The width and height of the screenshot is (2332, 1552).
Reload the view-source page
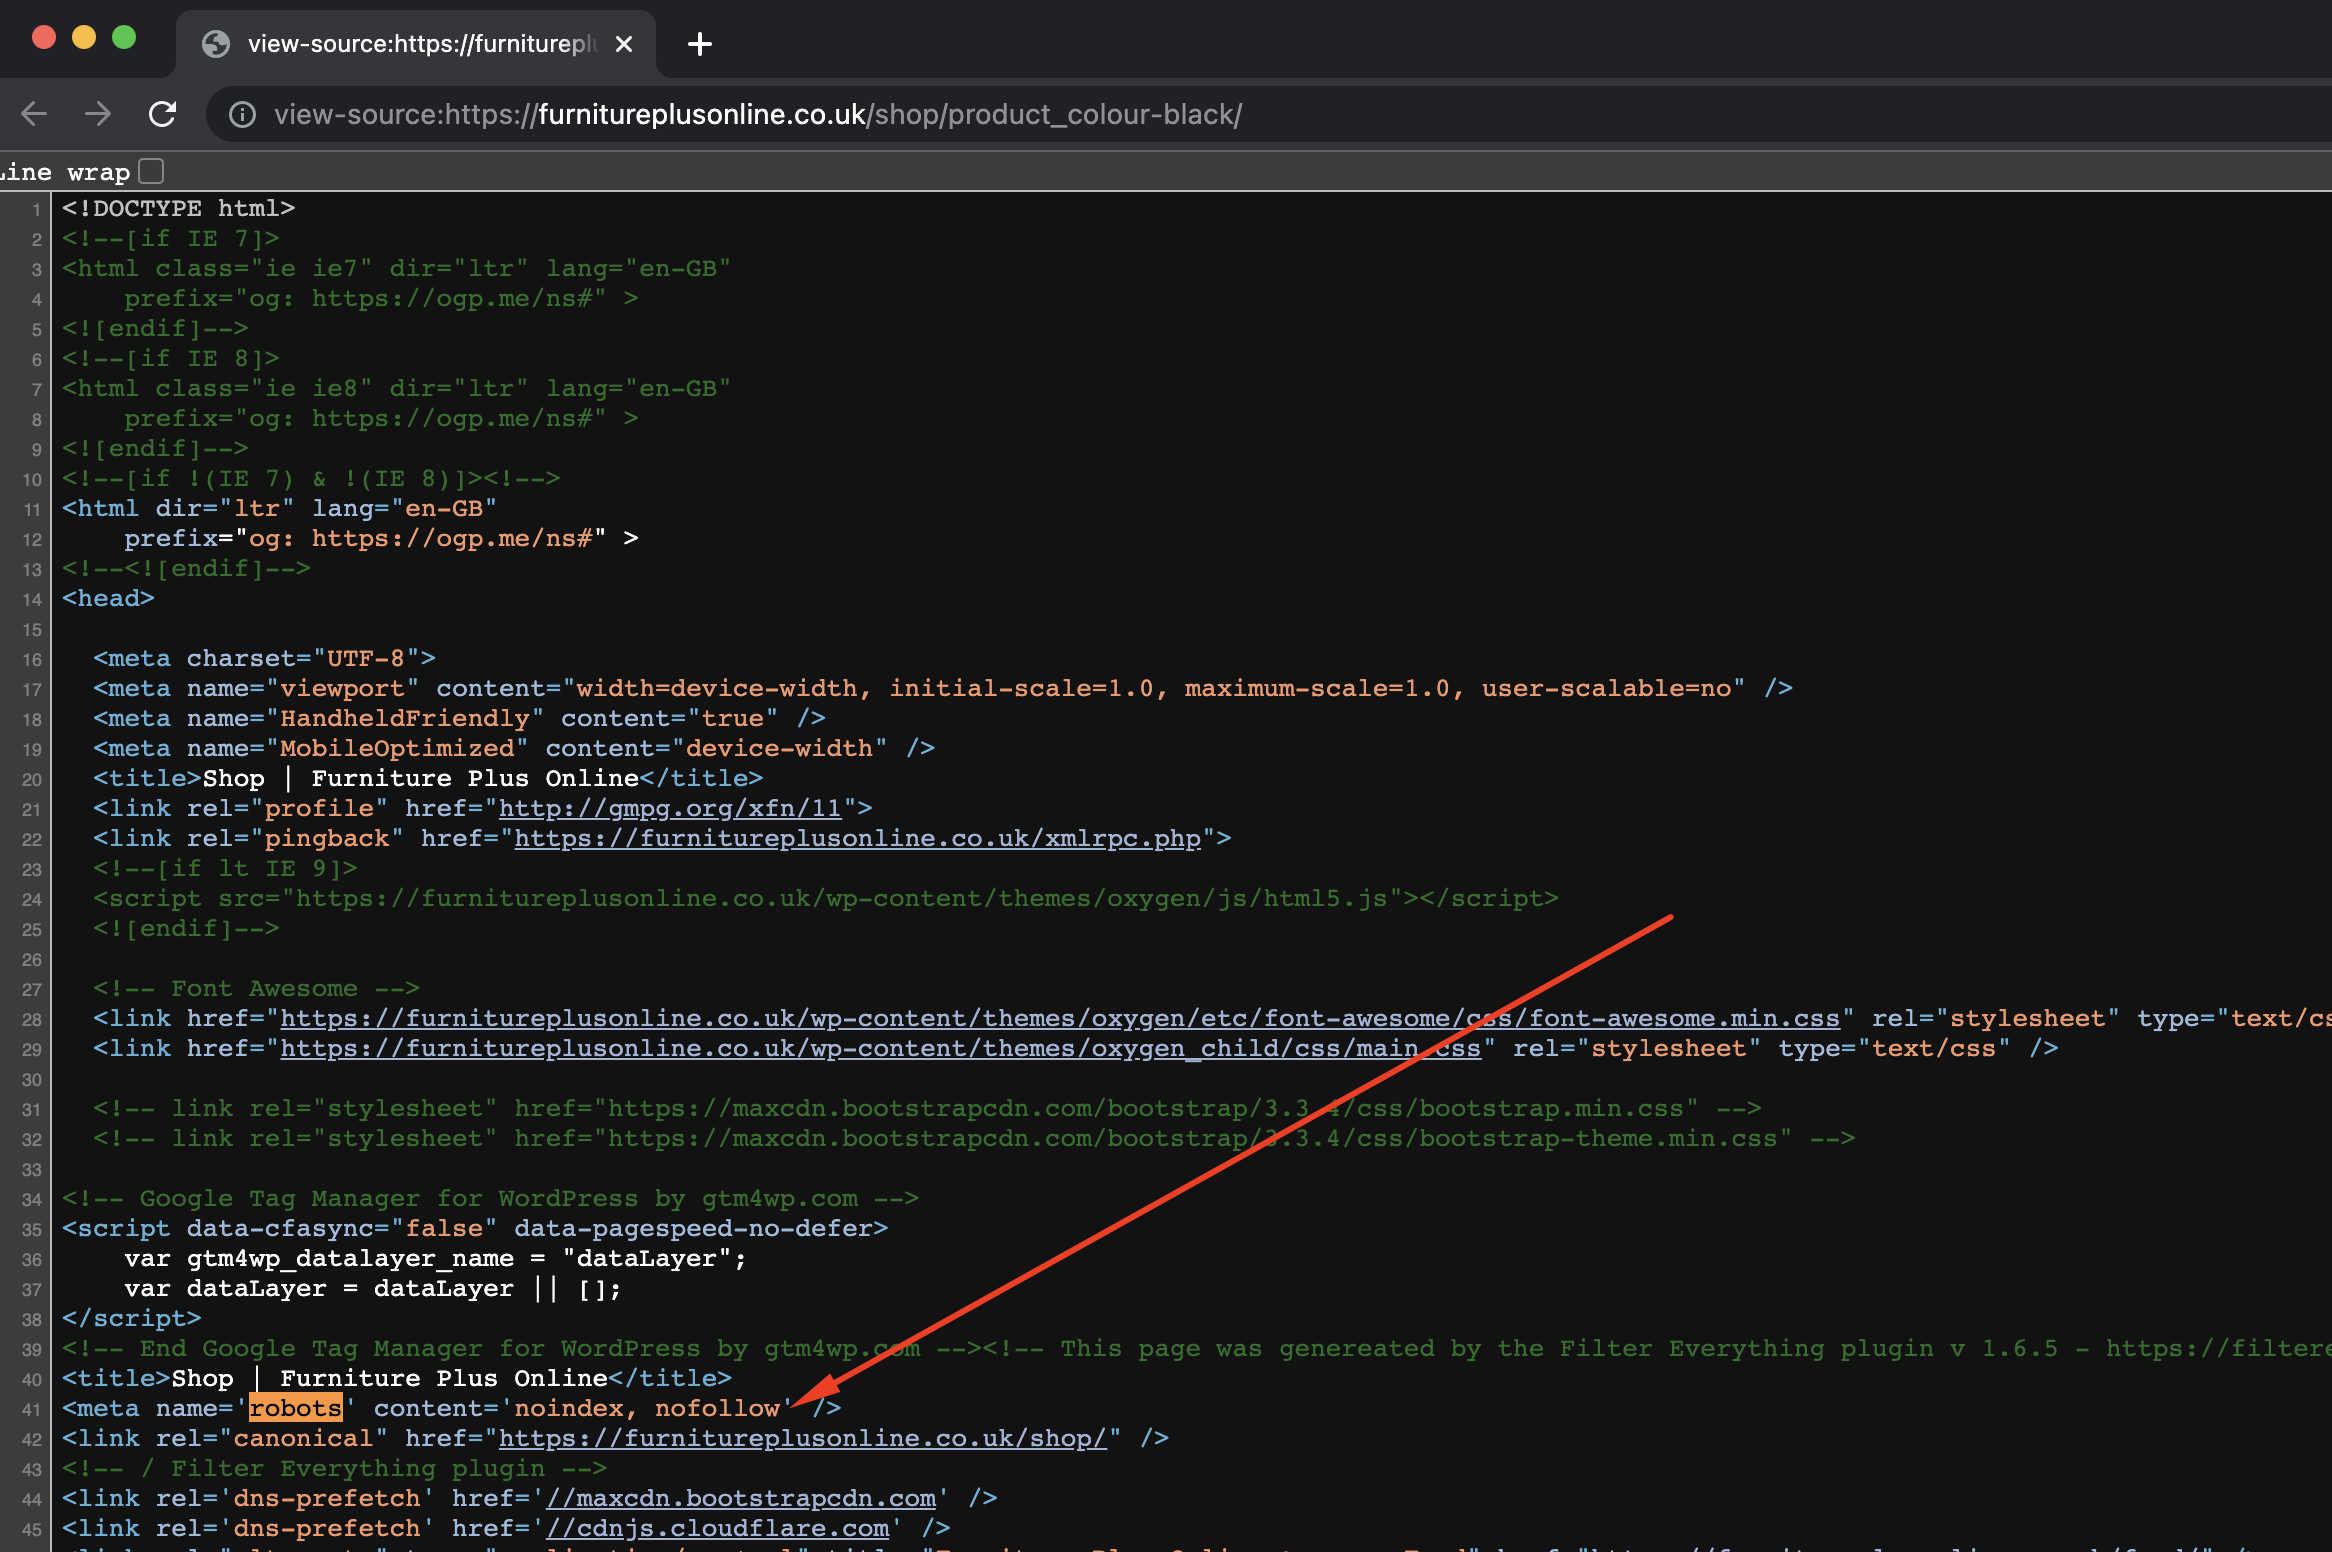(x=162, y=114)
